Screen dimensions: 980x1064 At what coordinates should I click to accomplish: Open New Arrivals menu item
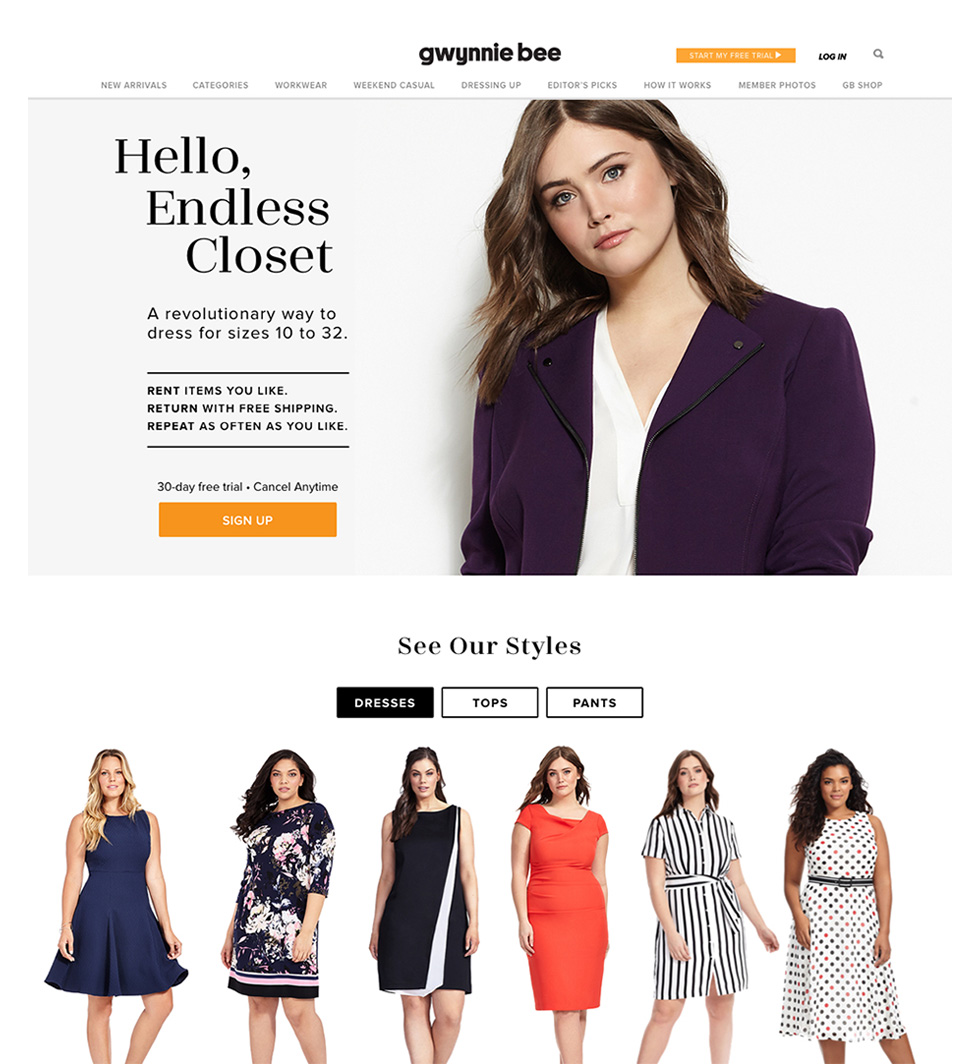click(134, 86)
